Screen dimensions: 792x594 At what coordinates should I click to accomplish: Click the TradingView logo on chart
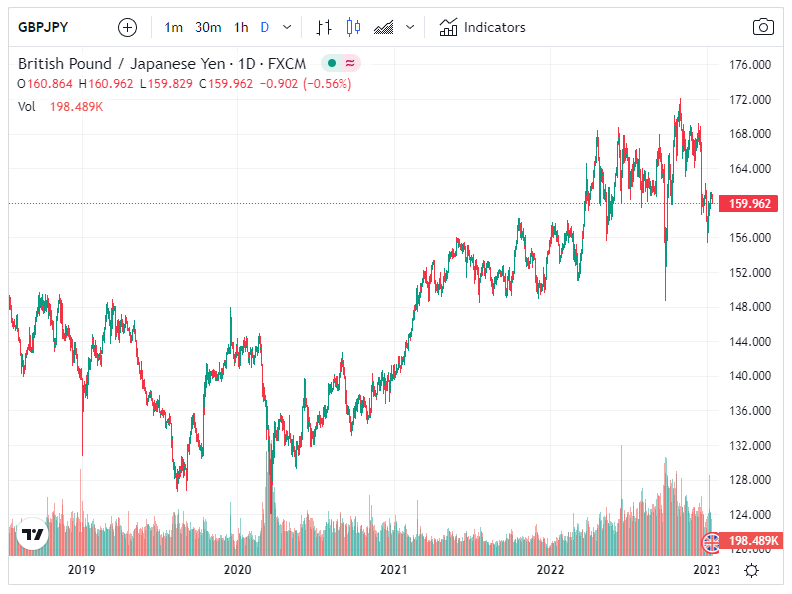coord(33,535)
